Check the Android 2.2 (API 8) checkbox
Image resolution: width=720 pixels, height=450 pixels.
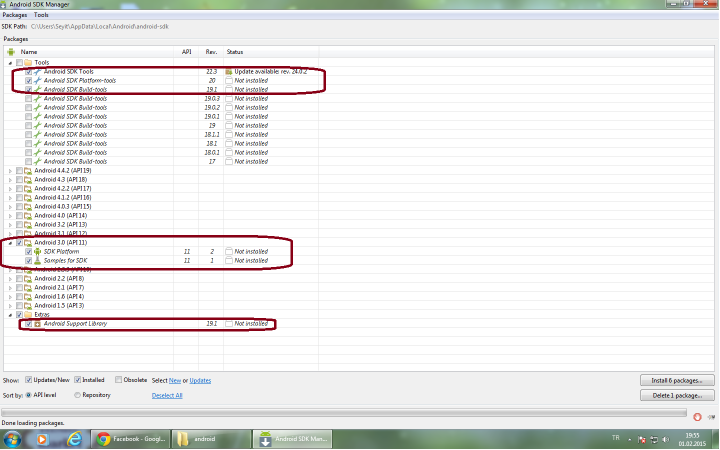19,278
